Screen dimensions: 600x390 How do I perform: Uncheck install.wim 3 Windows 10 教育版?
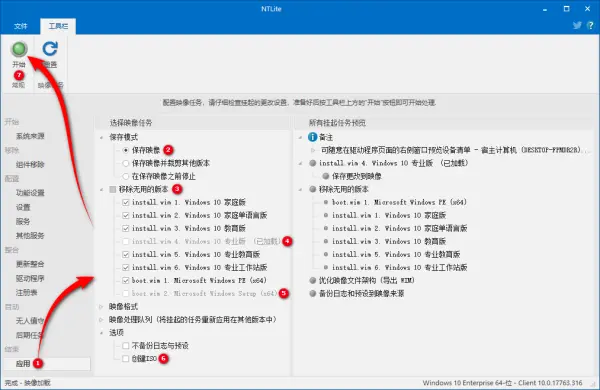[126, 228]
